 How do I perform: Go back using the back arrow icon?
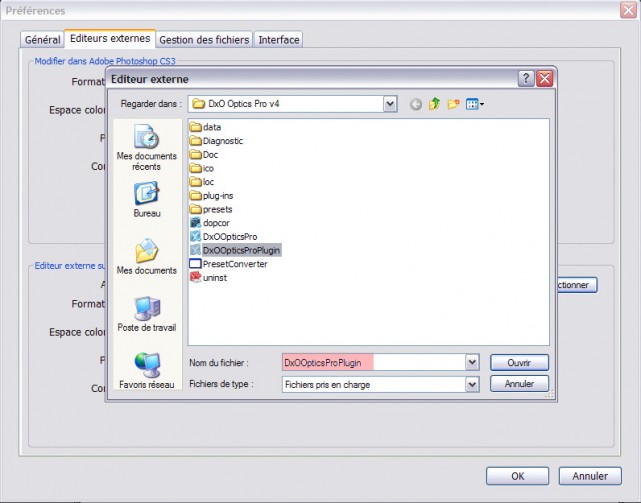tap(416, 104)
